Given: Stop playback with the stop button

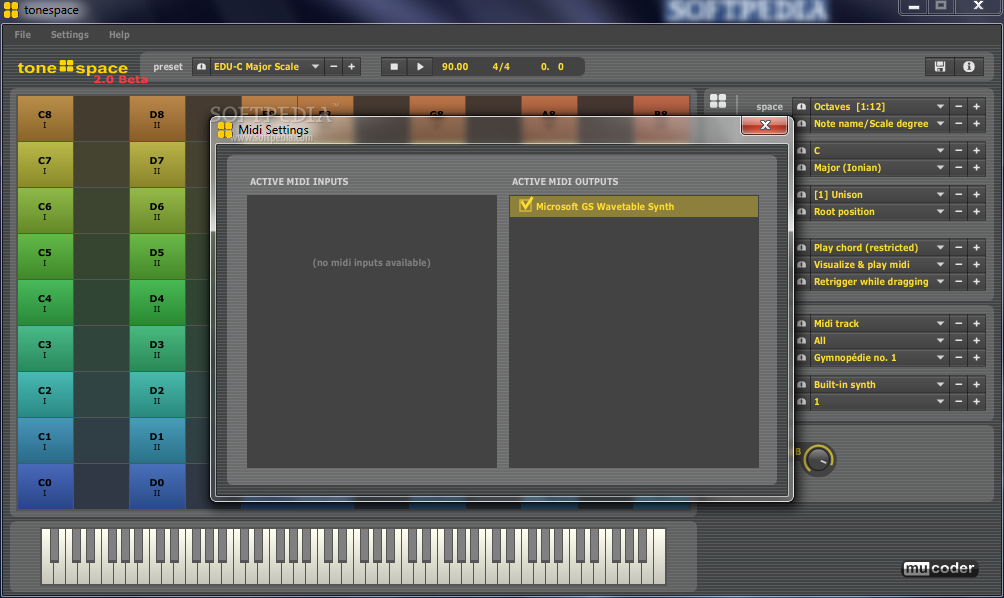Looking at the screenshot, I should [x=394, y=67].
